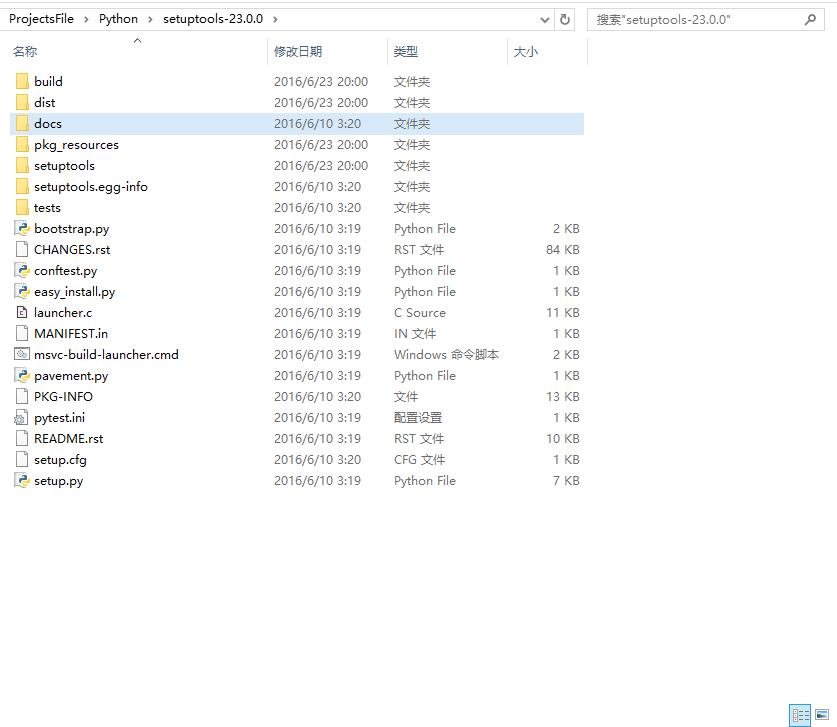Click the search magnifier icon
This screenshot has height=727, width=837.
[810, 20]
